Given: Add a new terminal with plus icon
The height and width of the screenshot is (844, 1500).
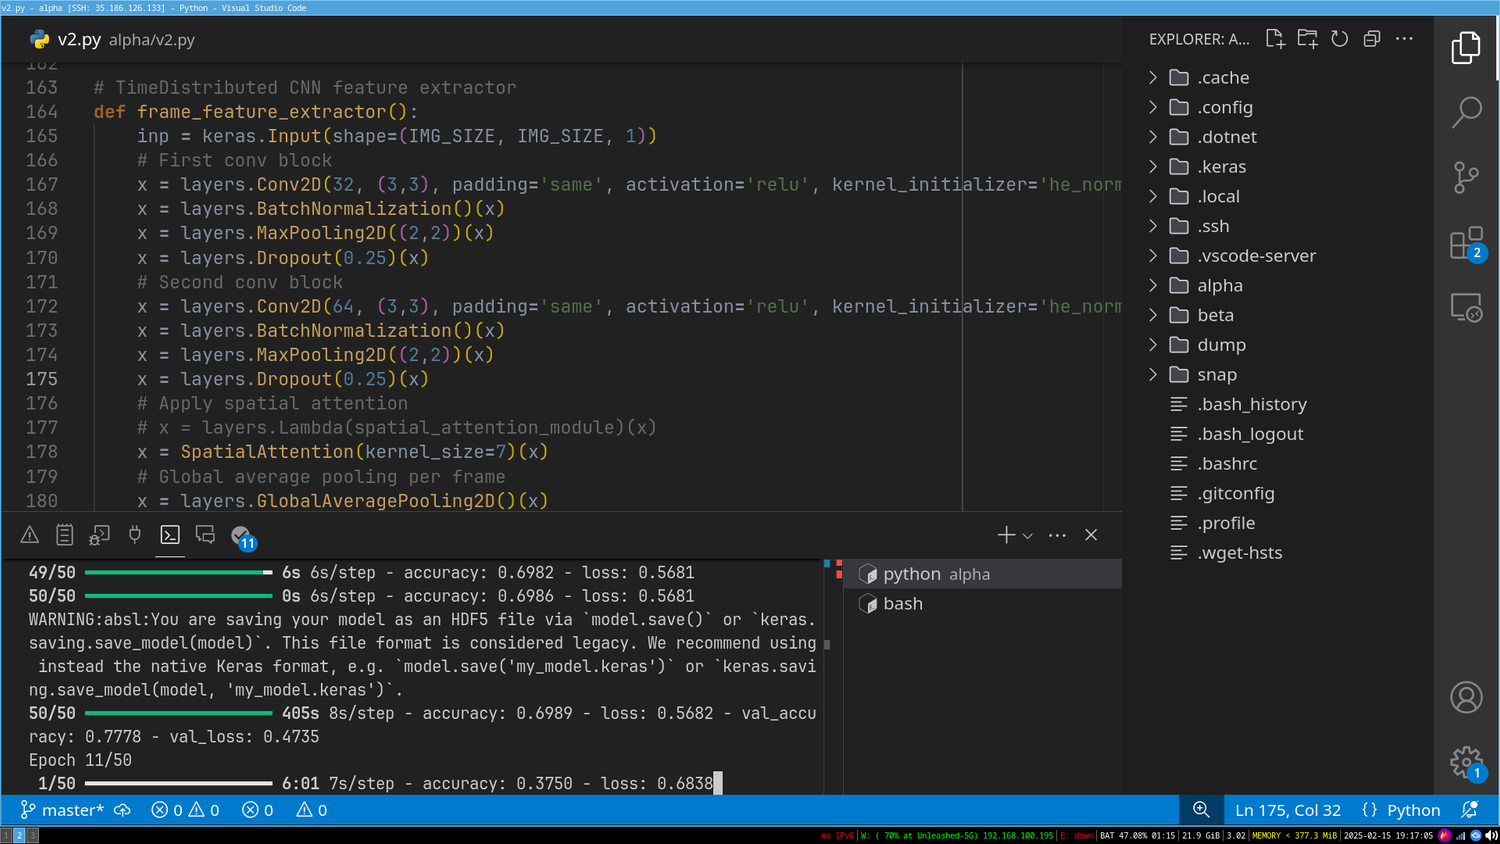Looking at the screenshot, I should [x=1006, y=535].
